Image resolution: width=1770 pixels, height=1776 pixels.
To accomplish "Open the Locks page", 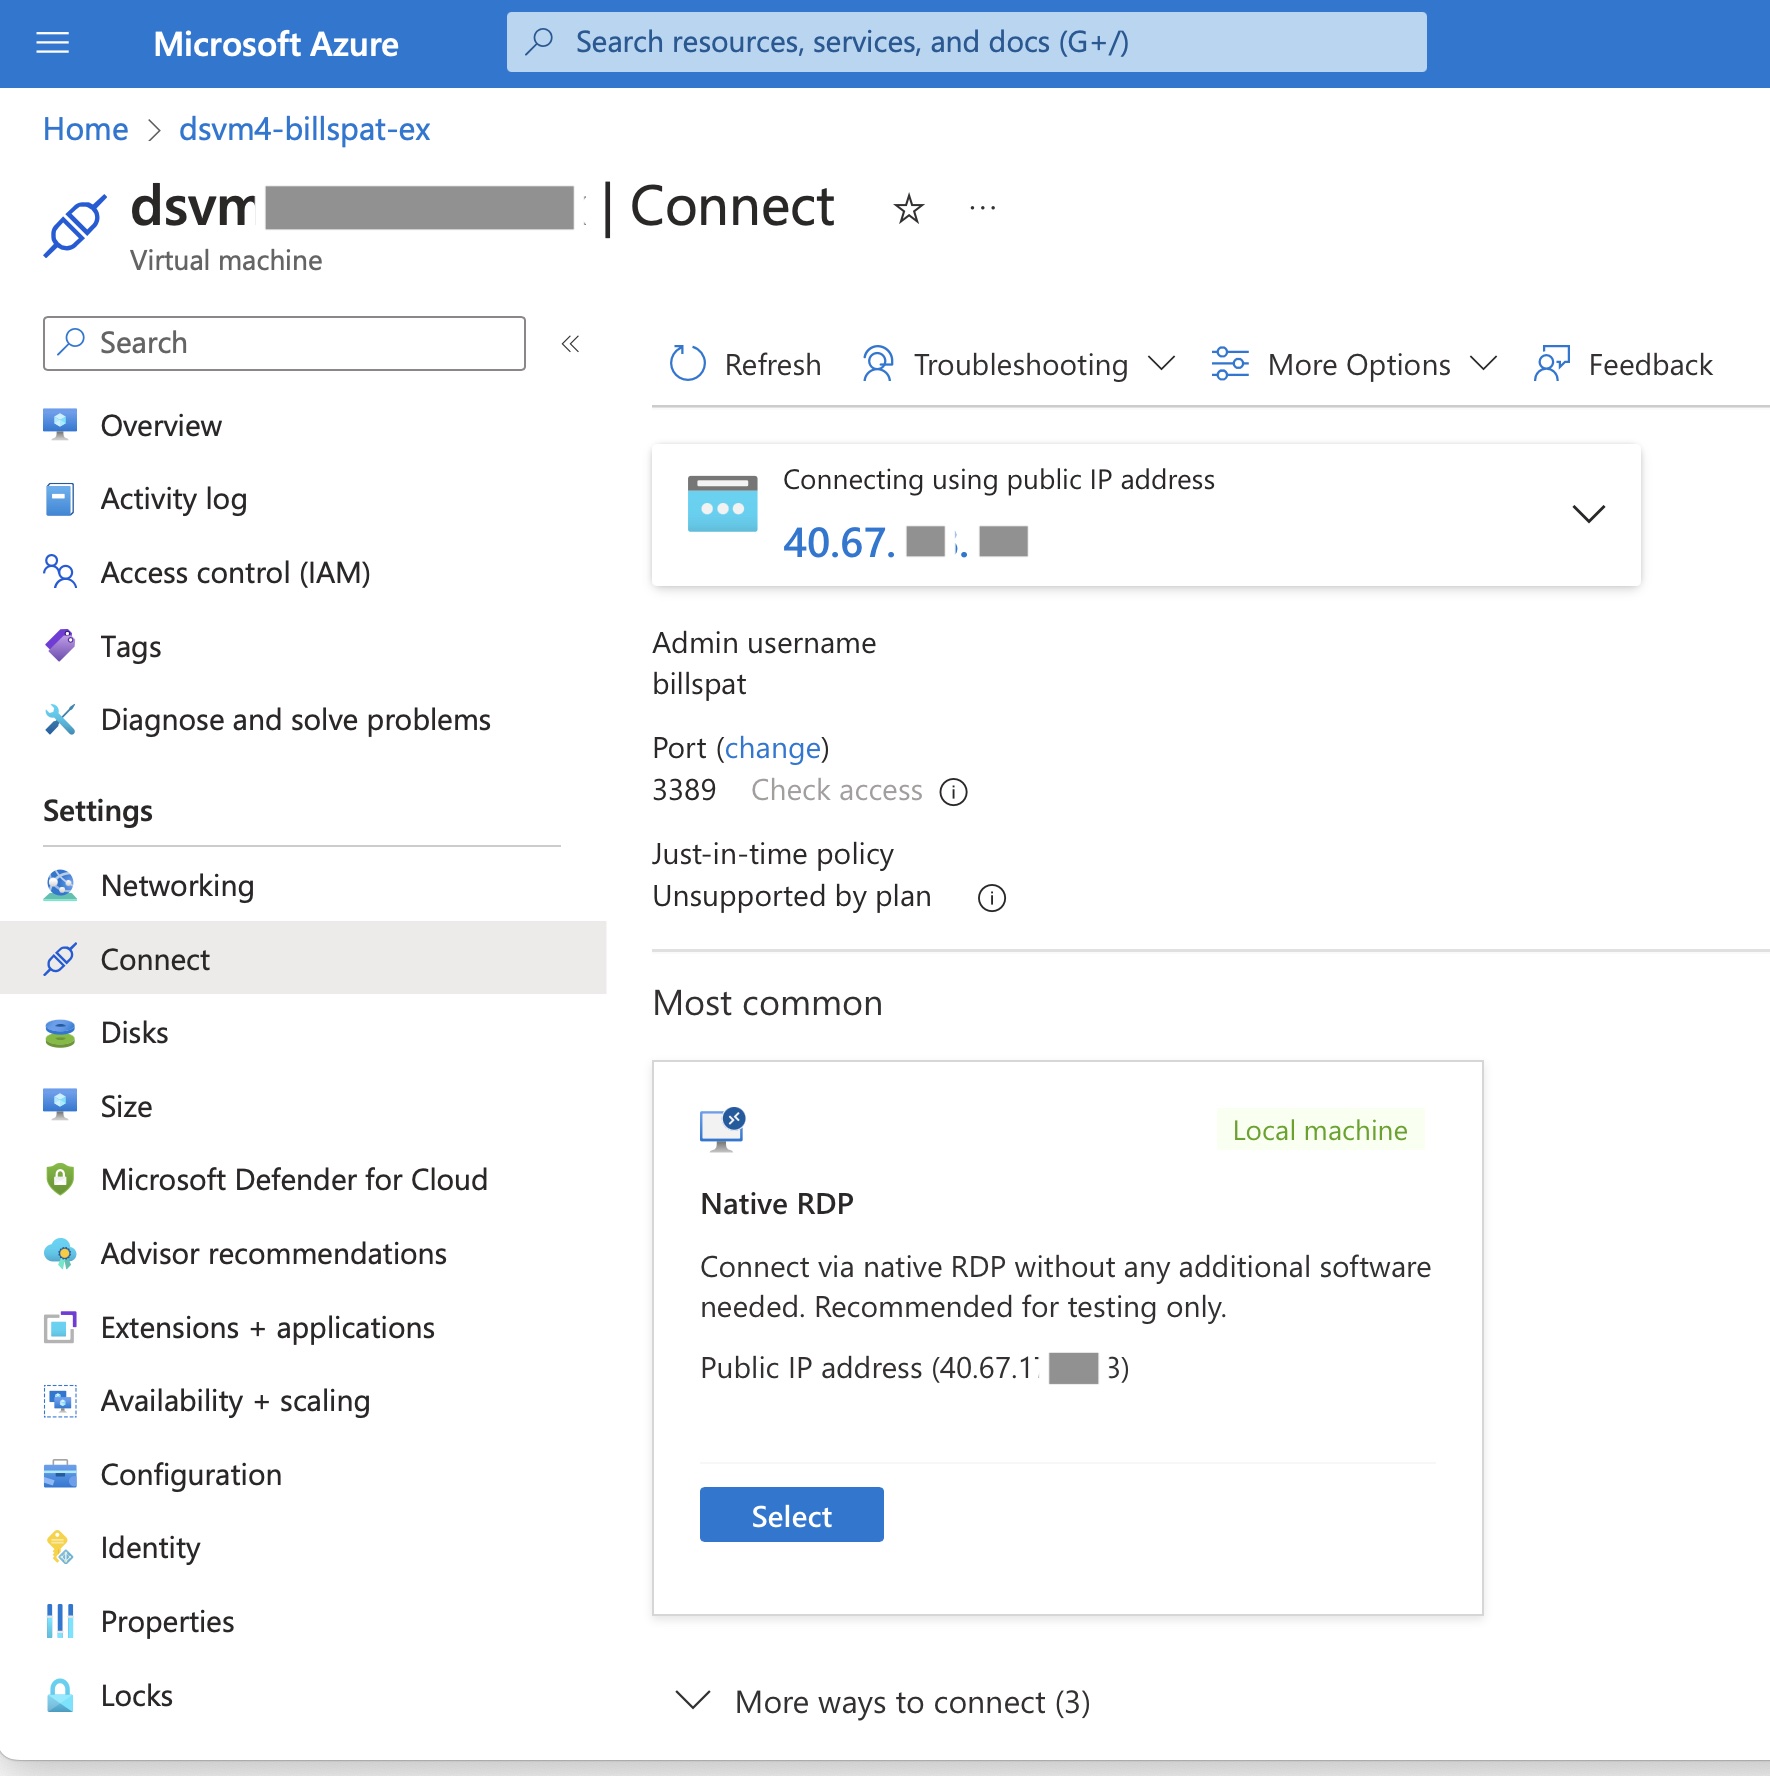I will tap(137, 1695).
